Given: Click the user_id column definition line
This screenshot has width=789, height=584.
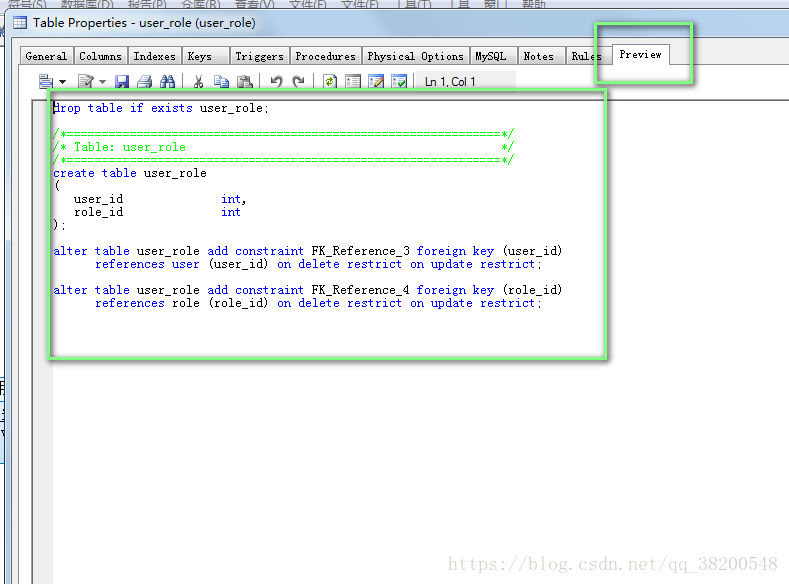Looking at the screenshot, I should (160, 199).
